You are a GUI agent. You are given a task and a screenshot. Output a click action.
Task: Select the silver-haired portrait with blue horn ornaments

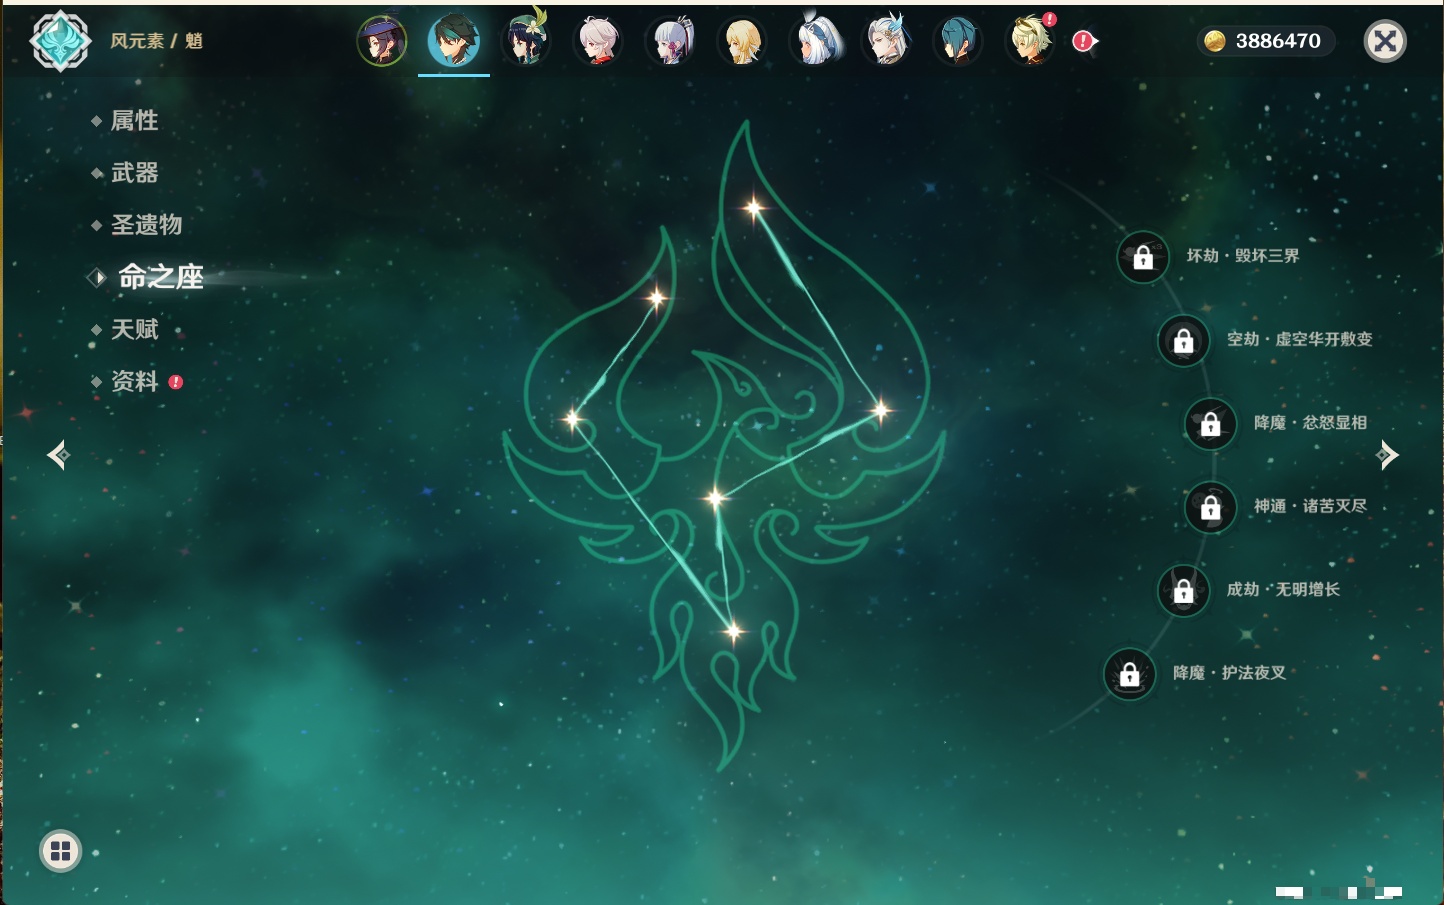(x=887, y=41)
